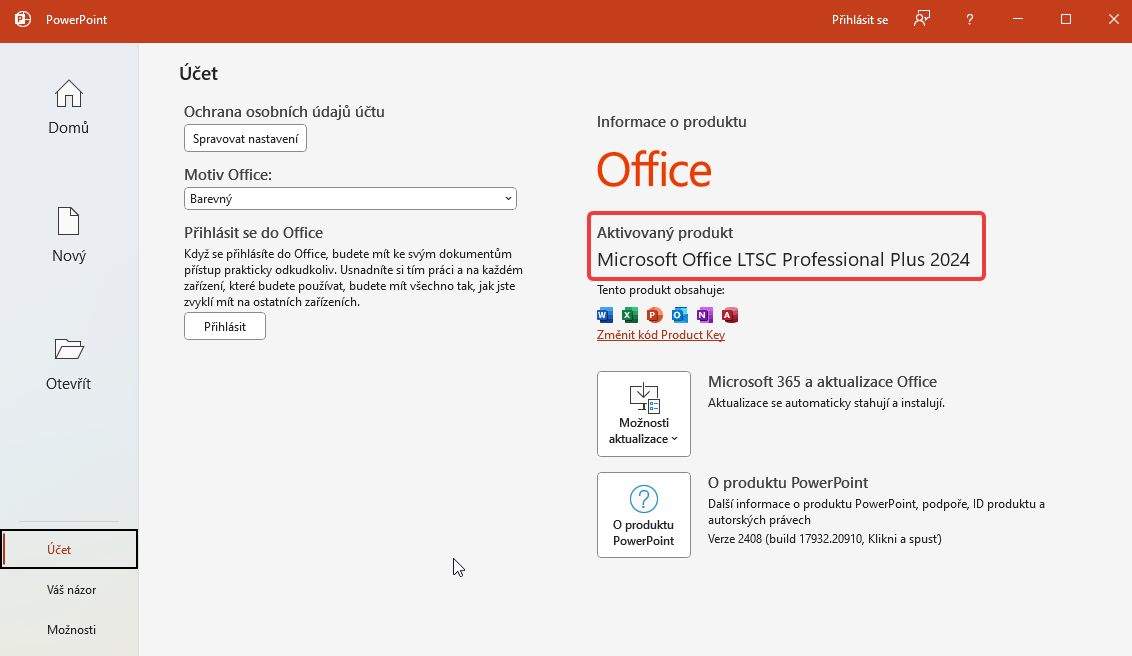Click the PowerPoint app icon under product contents

pyautogui.click(x=655, y=315)
